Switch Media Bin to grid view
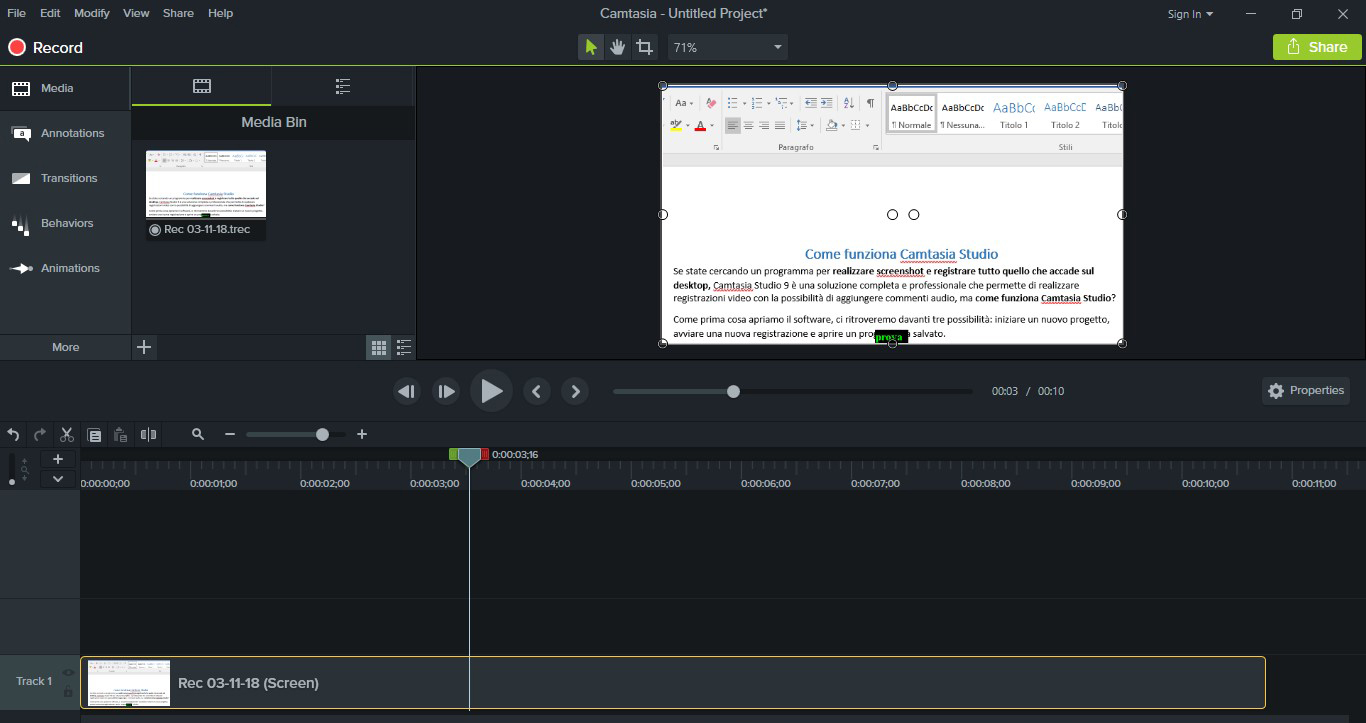This screenshot has height=723, width=1366. coord(378,347)
